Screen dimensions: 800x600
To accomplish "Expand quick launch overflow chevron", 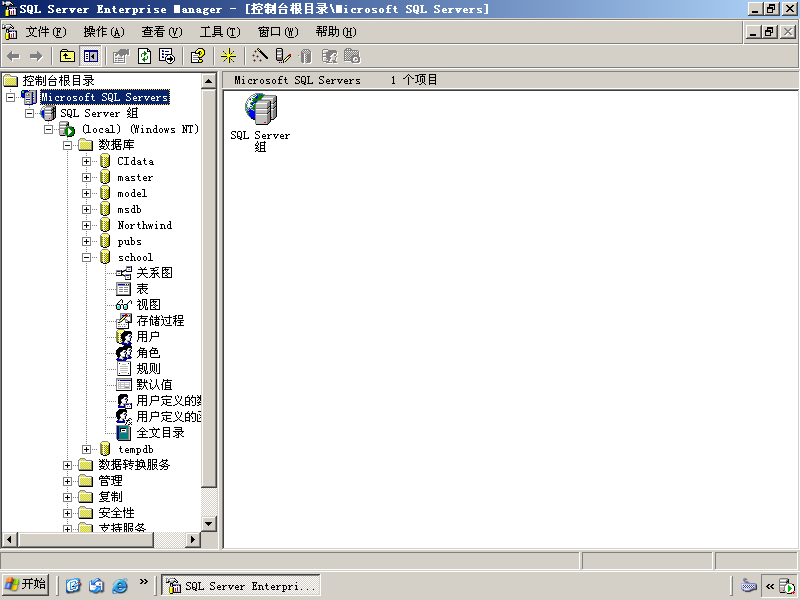I will point(143,581).
